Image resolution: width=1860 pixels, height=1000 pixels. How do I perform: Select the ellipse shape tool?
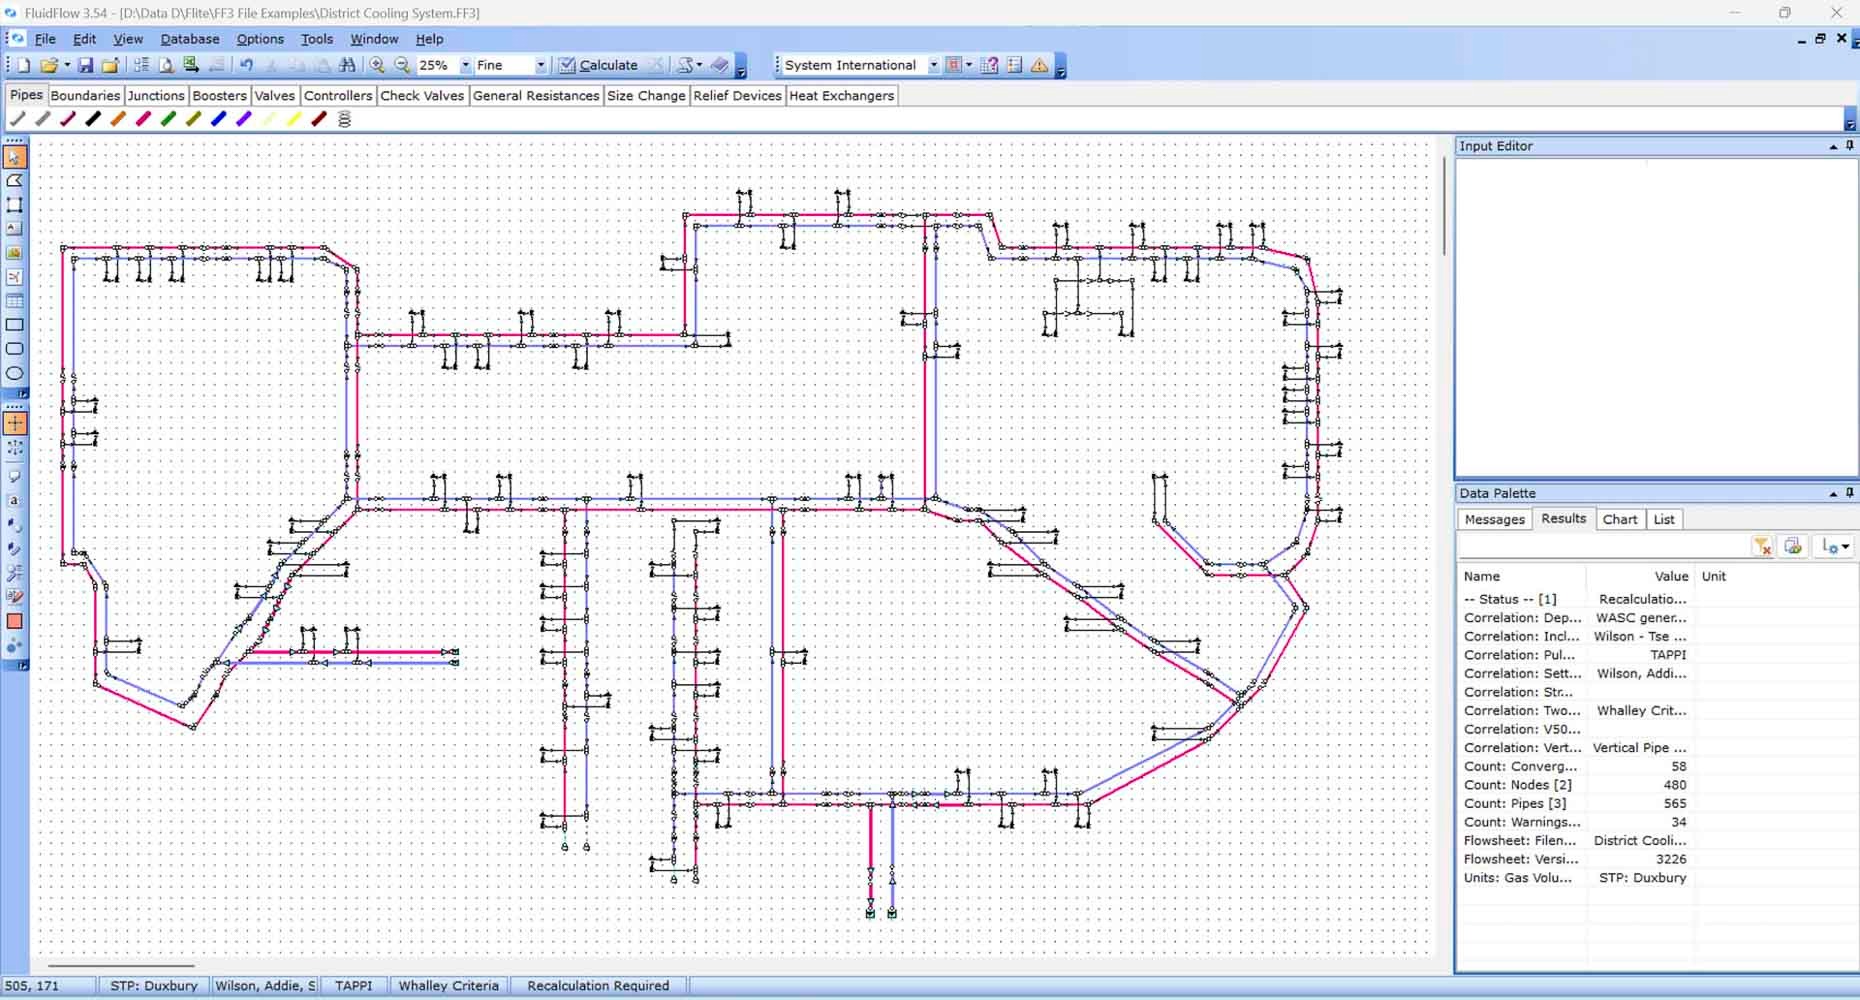(14, 373)
